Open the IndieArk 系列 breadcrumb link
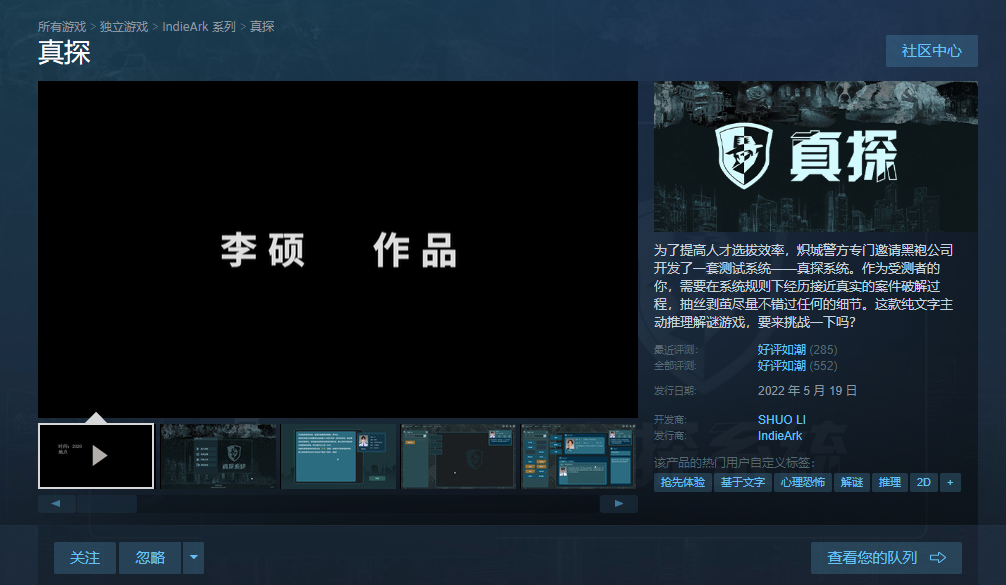1006x585 pixels. (x=199, y=26)
